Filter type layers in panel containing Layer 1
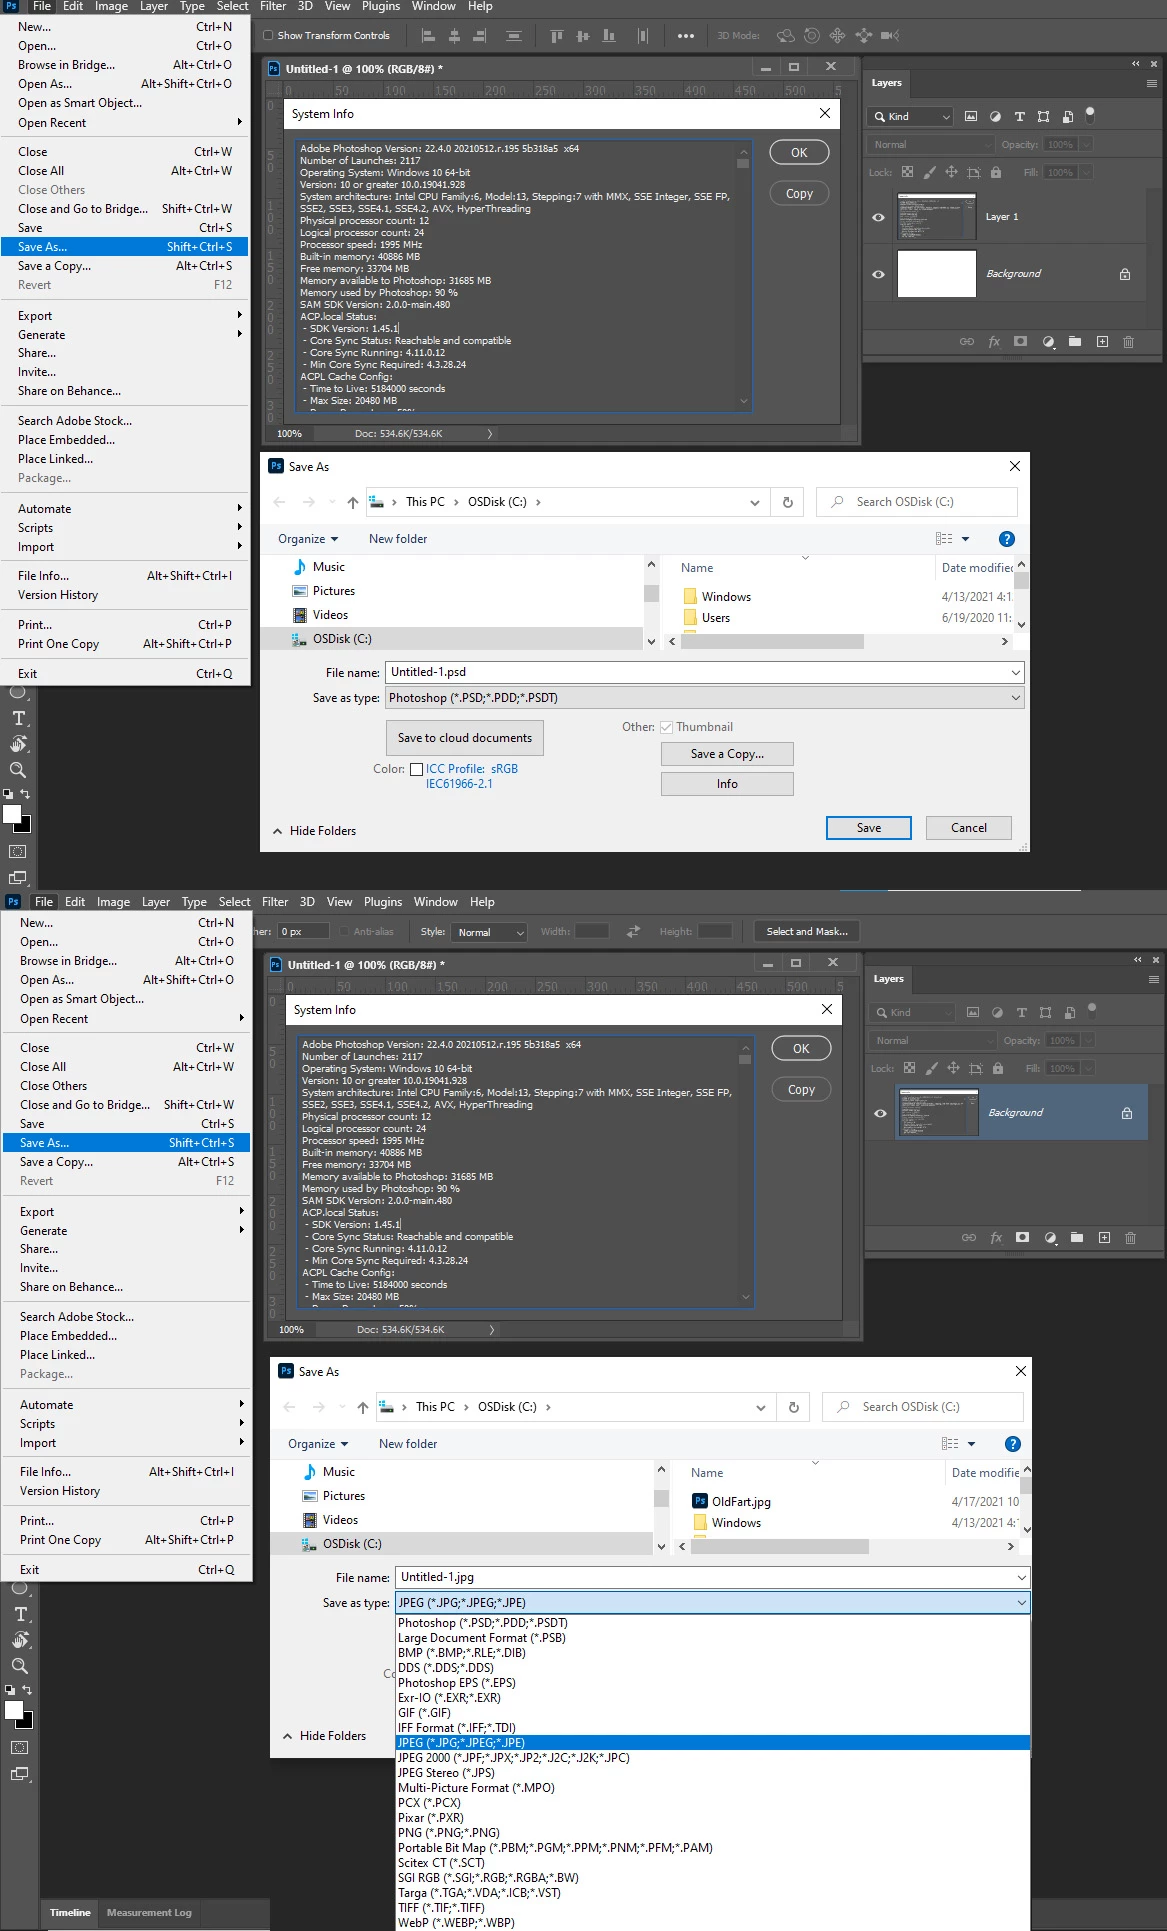The height and width of the screenshot is (1931, 1167). pyautogui.click(x=1019, y=116)
